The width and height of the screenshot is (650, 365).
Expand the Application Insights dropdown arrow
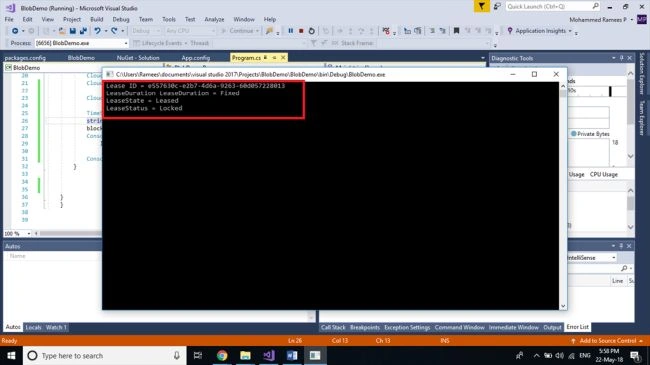[x=570, y=31]
